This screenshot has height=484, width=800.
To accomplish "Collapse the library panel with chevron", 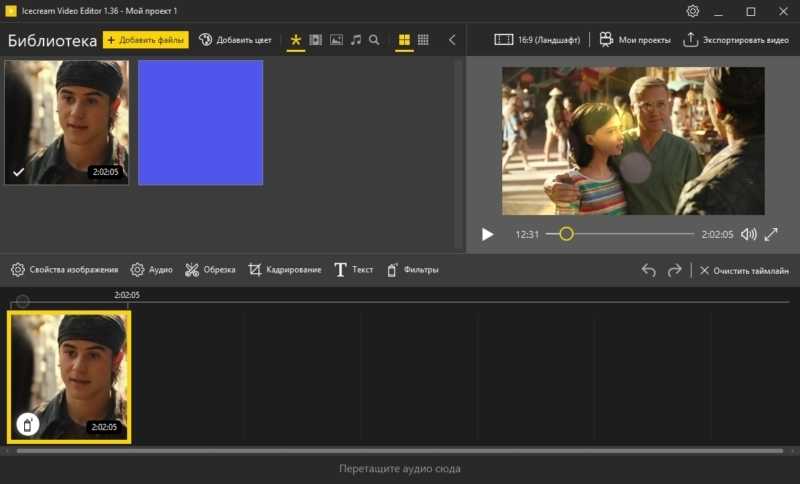I will pyautogui.click(x=452, y=40).
